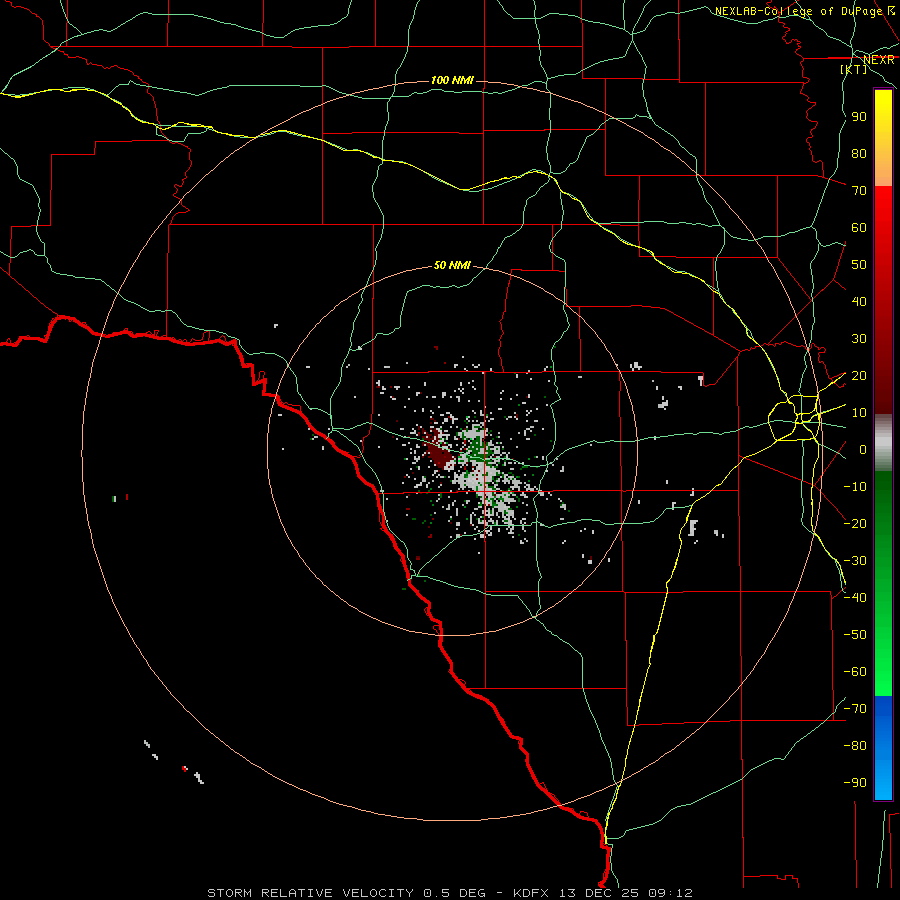Click the 70 value on velocity scale
Image resolution: width=900 pixels, height=900 pixels.
(859, 191)
